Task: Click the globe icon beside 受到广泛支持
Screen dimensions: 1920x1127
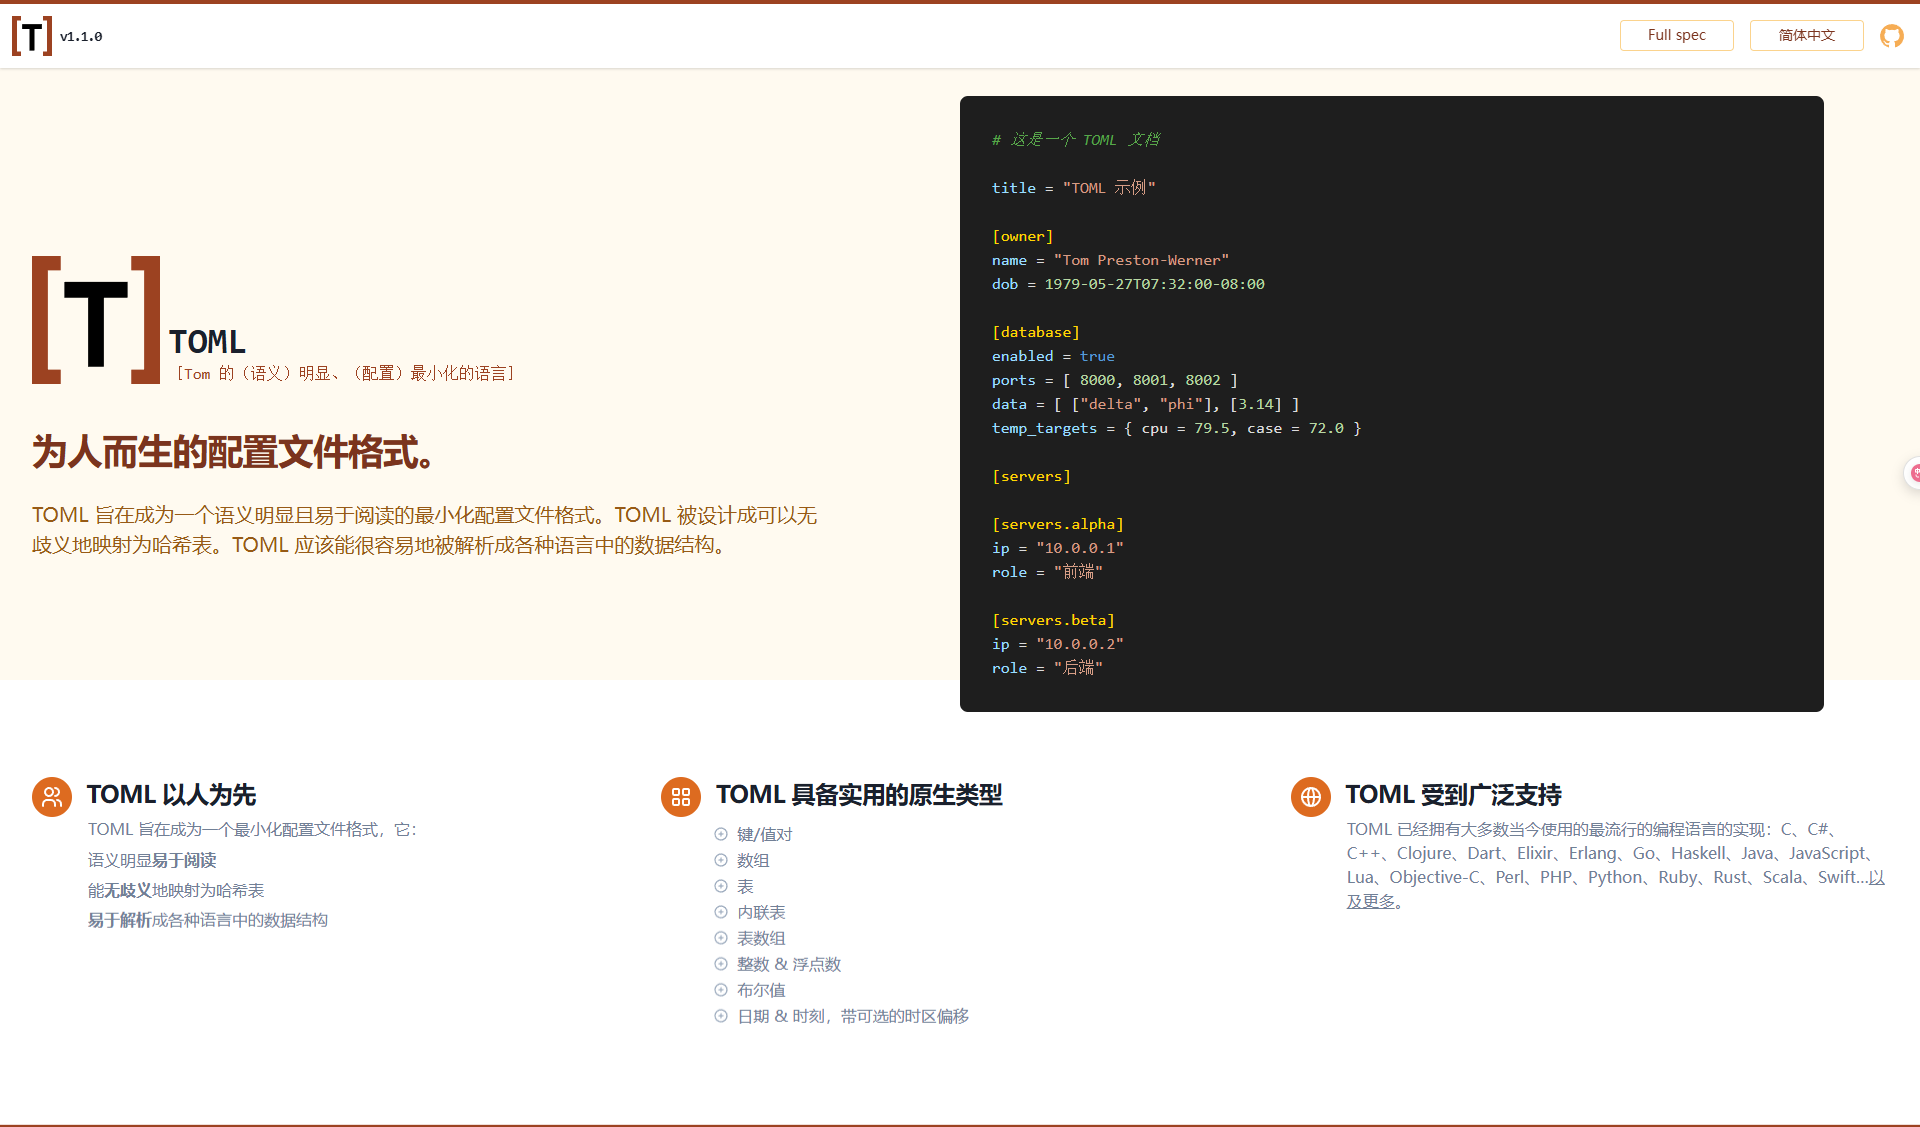Action: click(1310, 797)
